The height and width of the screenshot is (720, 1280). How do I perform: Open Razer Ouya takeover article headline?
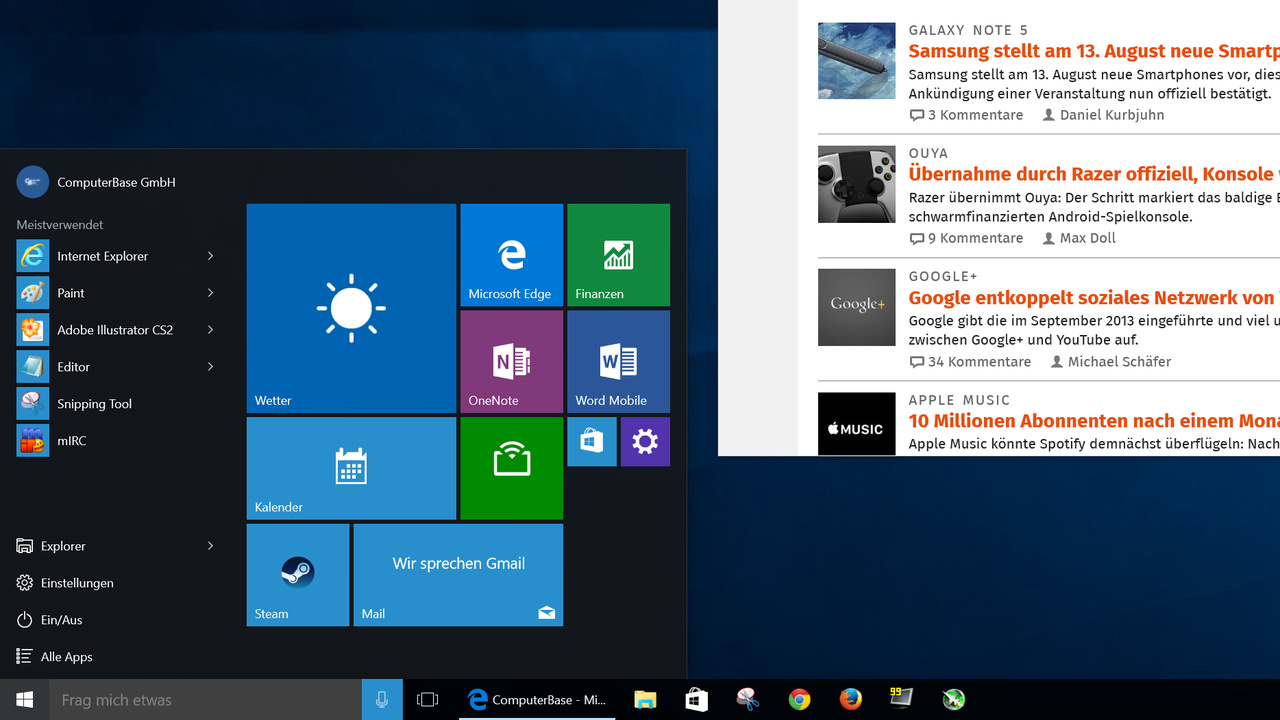[x=1094, y=174]
